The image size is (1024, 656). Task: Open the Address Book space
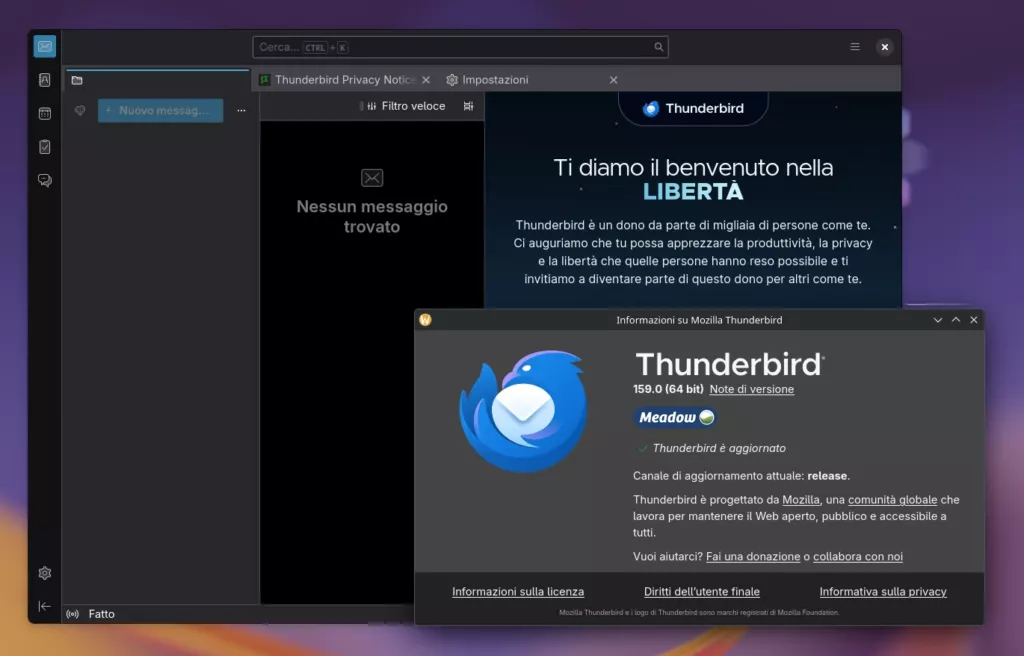[44, 80]
